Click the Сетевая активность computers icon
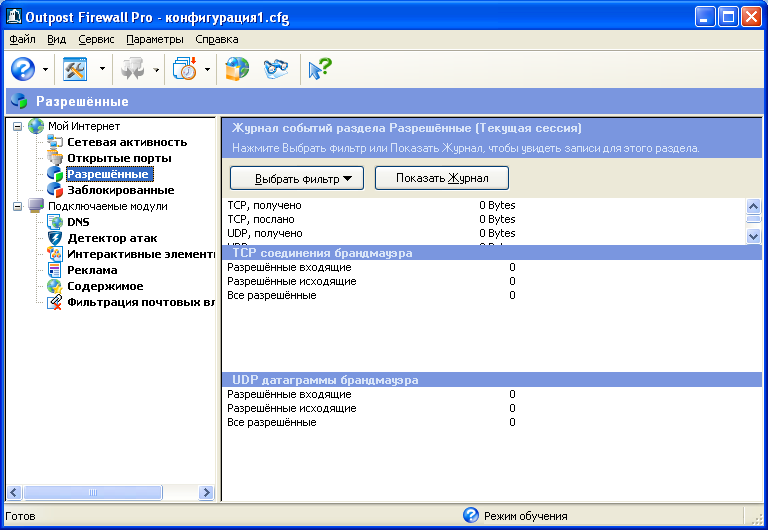Screen dimensions: 768x530 [x=54, y=142]
